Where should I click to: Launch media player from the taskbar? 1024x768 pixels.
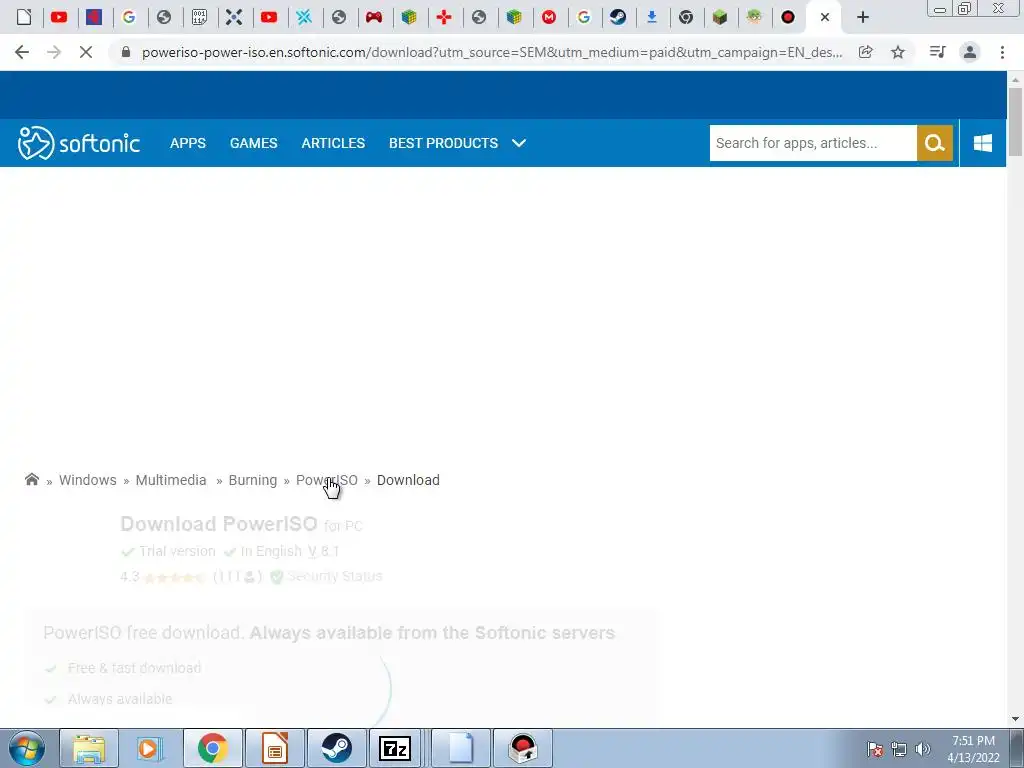click(x=150, y=748)
